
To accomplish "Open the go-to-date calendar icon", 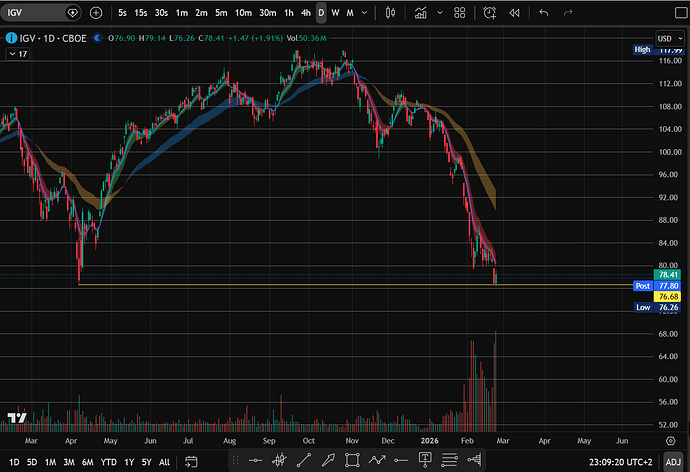I will click(x=192, y=462).
